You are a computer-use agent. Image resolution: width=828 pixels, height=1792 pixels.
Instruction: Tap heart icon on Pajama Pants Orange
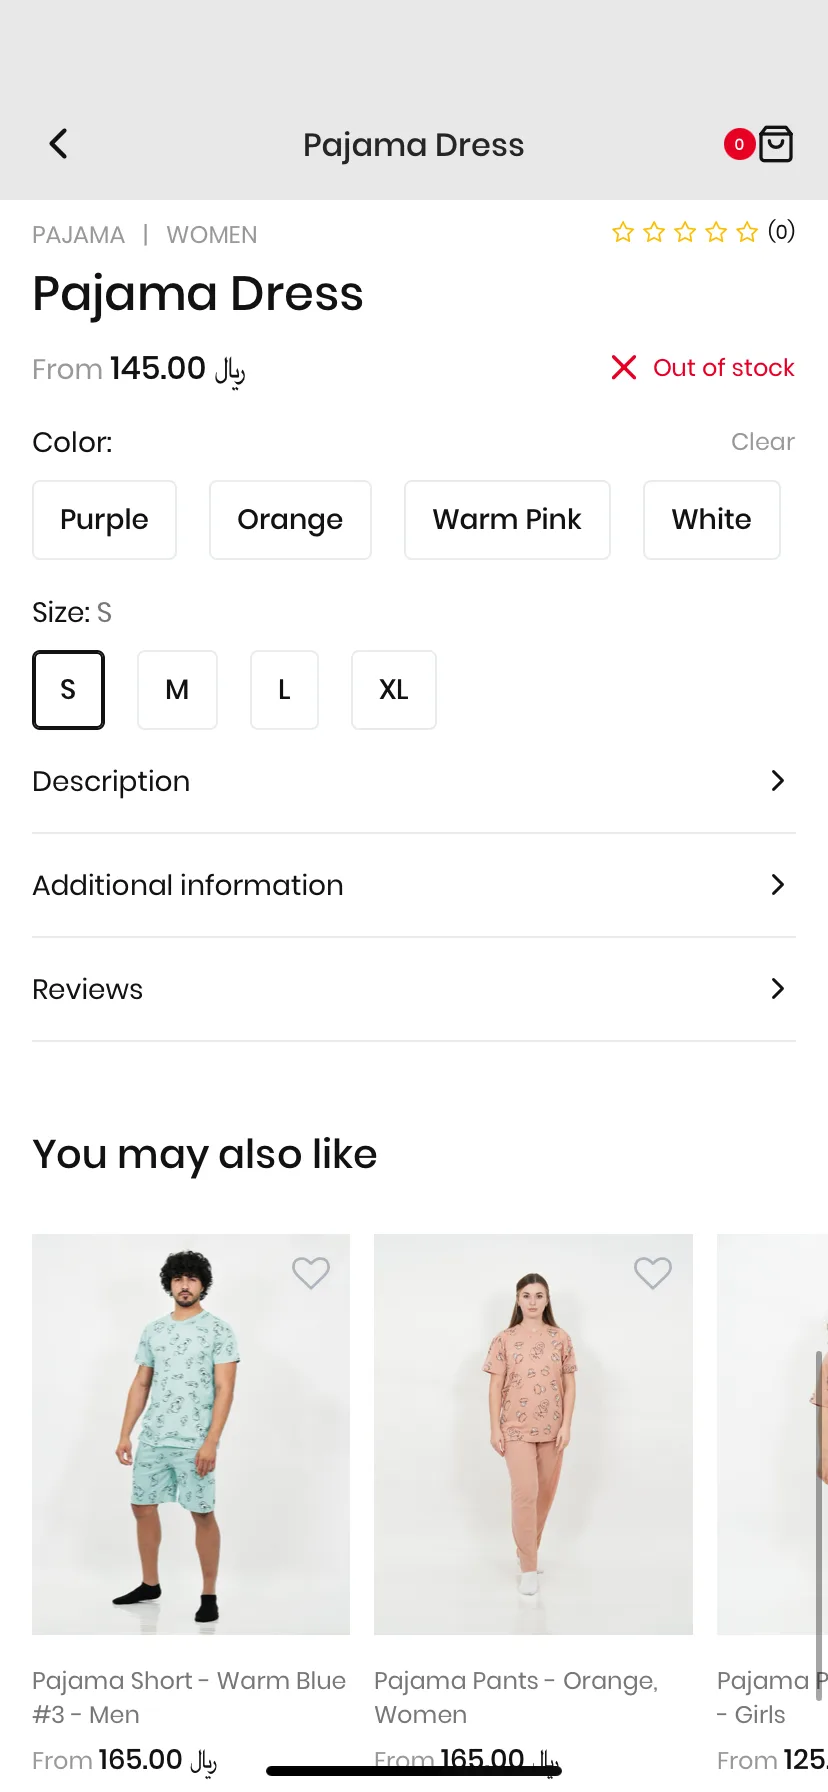(653, 1273)
